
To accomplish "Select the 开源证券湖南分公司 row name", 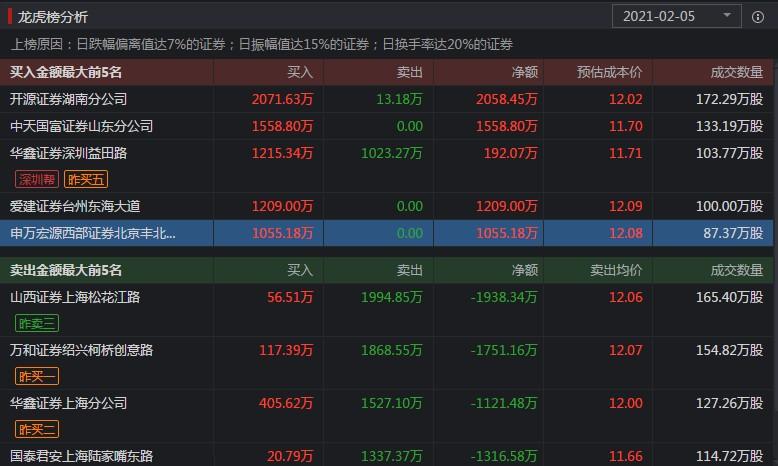I will 68,99.
